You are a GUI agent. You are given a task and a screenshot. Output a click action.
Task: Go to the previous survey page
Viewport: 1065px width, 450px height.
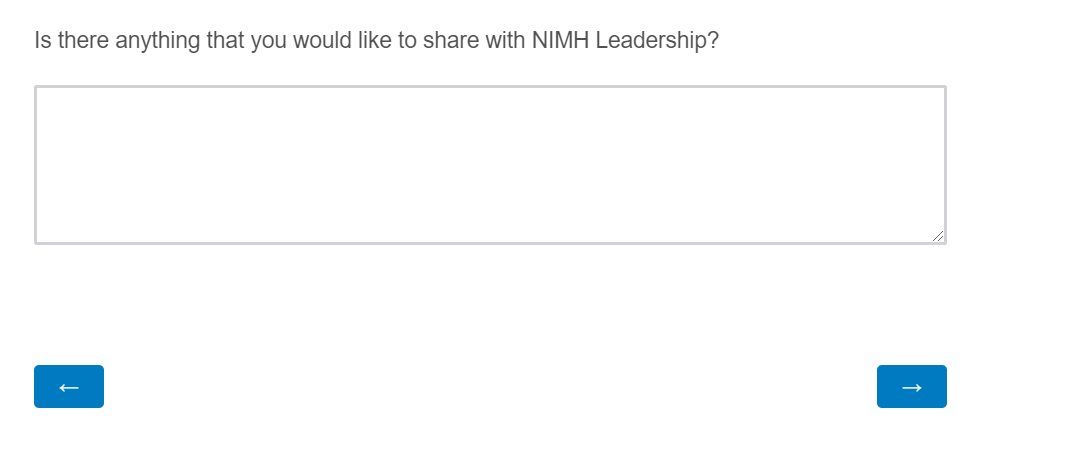coord(69,387)
